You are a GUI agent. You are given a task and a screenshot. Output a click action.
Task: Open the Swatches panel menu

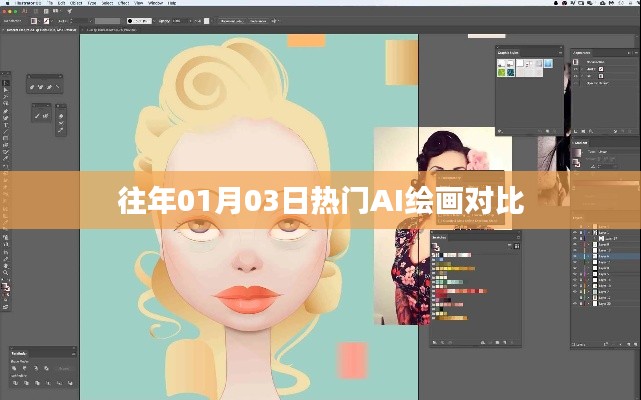click(518, 237)
